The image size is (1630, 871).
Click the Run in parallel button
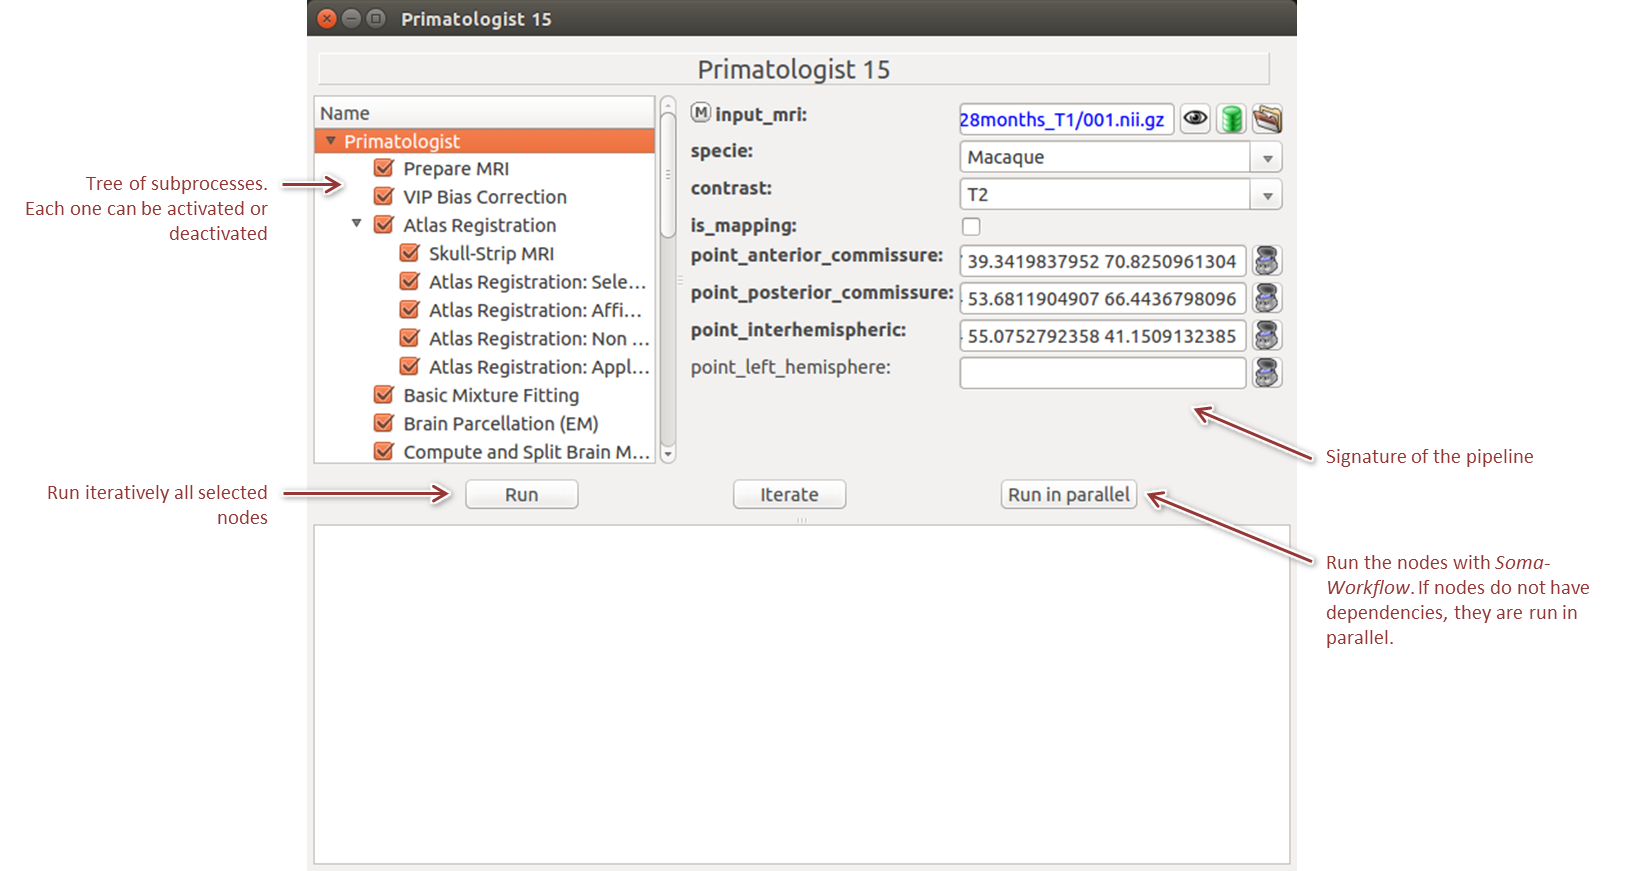pyautogui.click(x=1068, y=494)
